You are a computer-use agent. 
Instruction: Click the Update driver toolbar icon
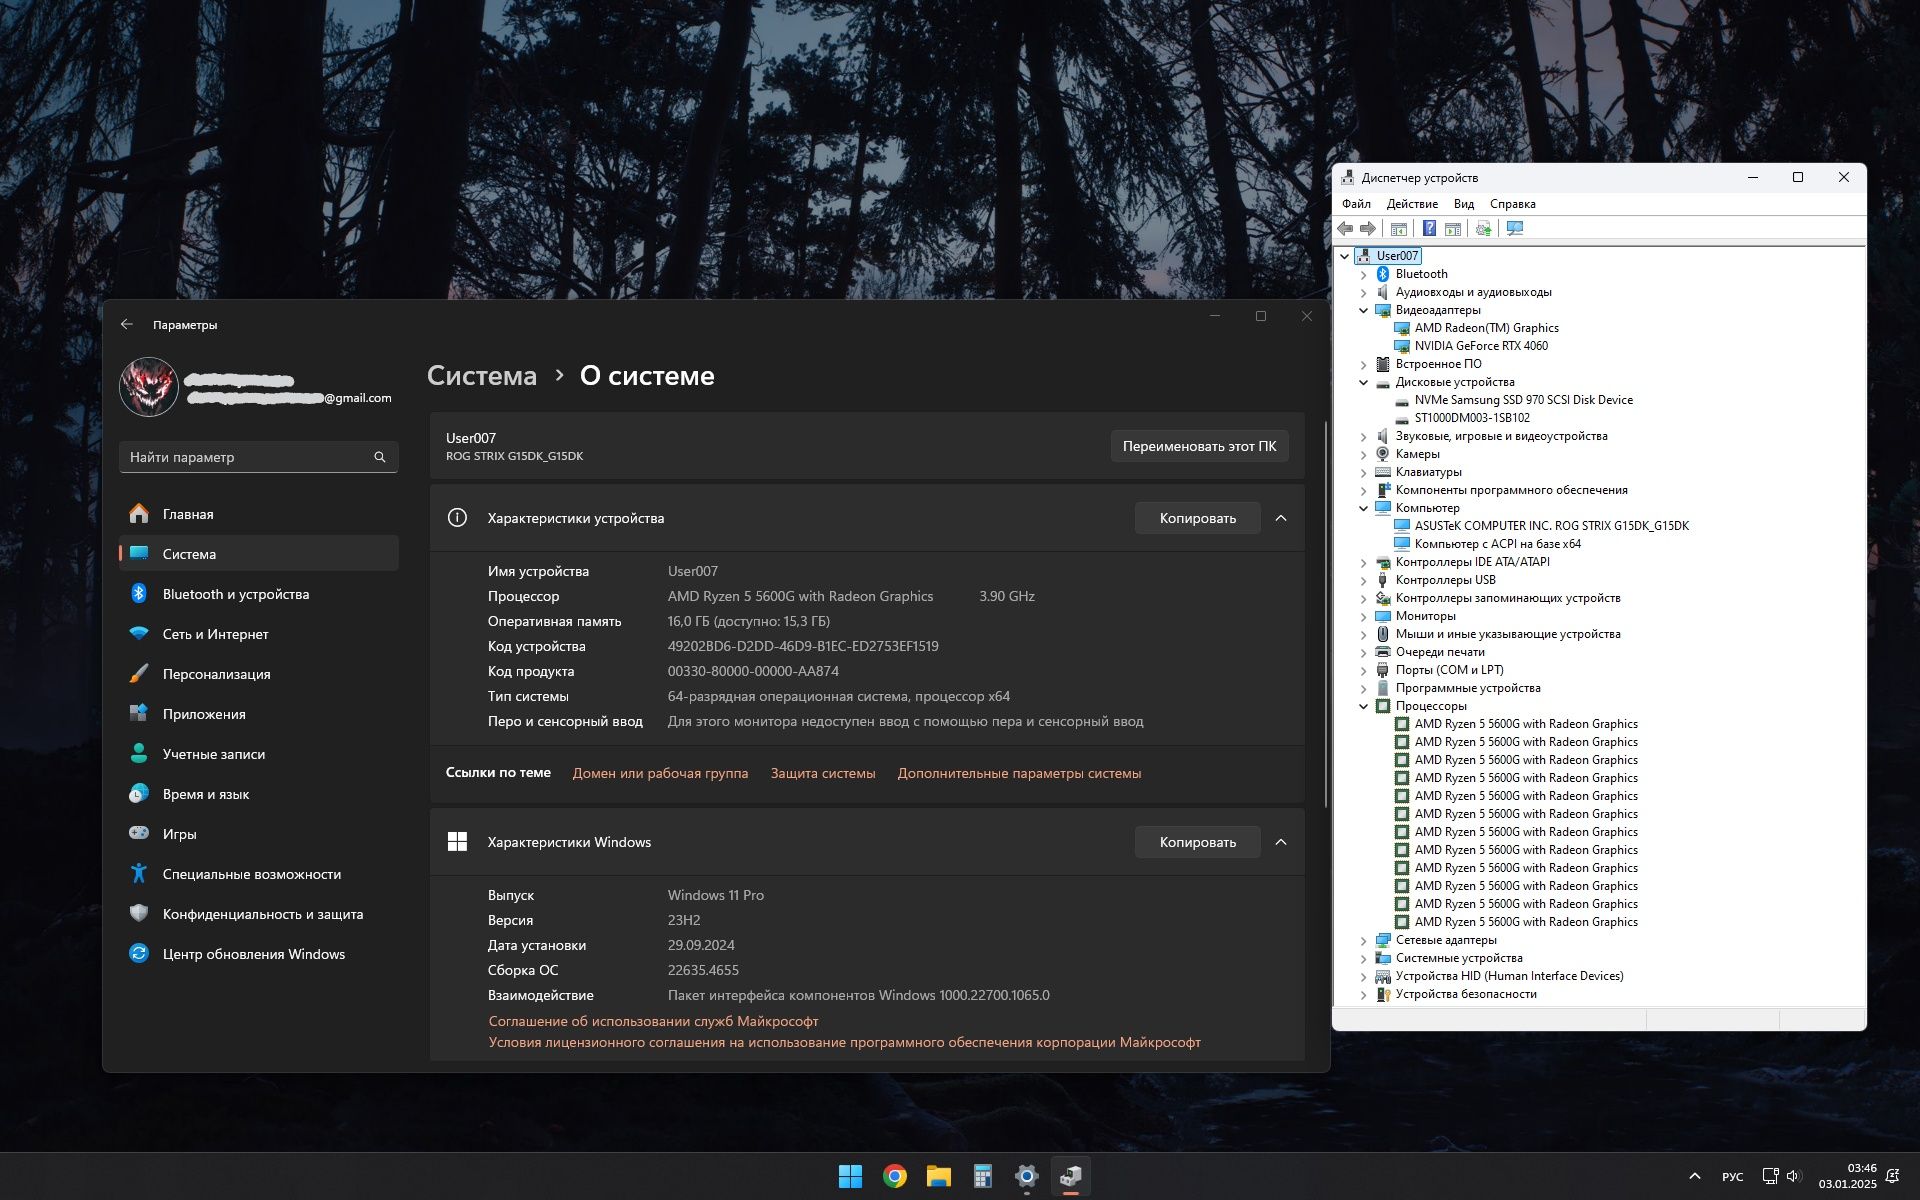1483,229
